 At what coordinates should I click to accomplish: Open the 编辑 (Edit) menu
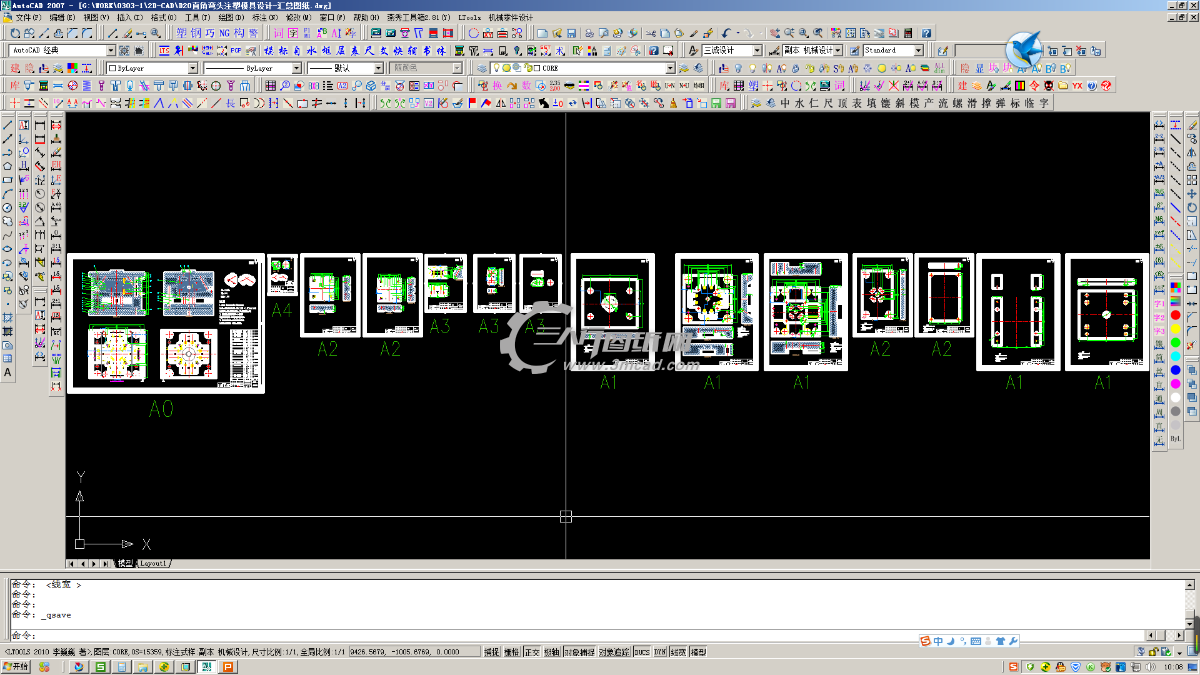point(62,18)
